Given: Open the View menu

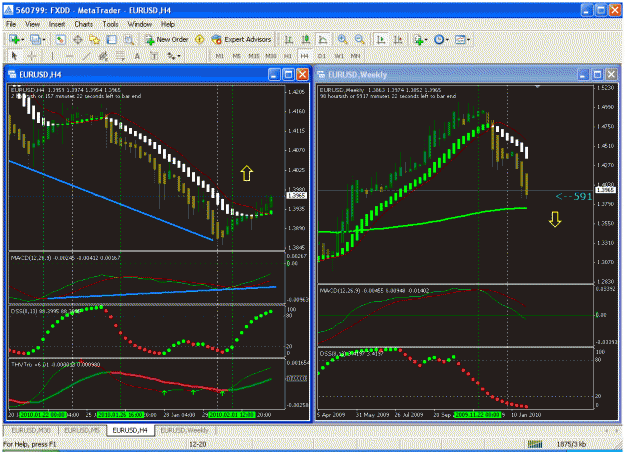Looking at the screenshot, I should [x=32, y=24].
